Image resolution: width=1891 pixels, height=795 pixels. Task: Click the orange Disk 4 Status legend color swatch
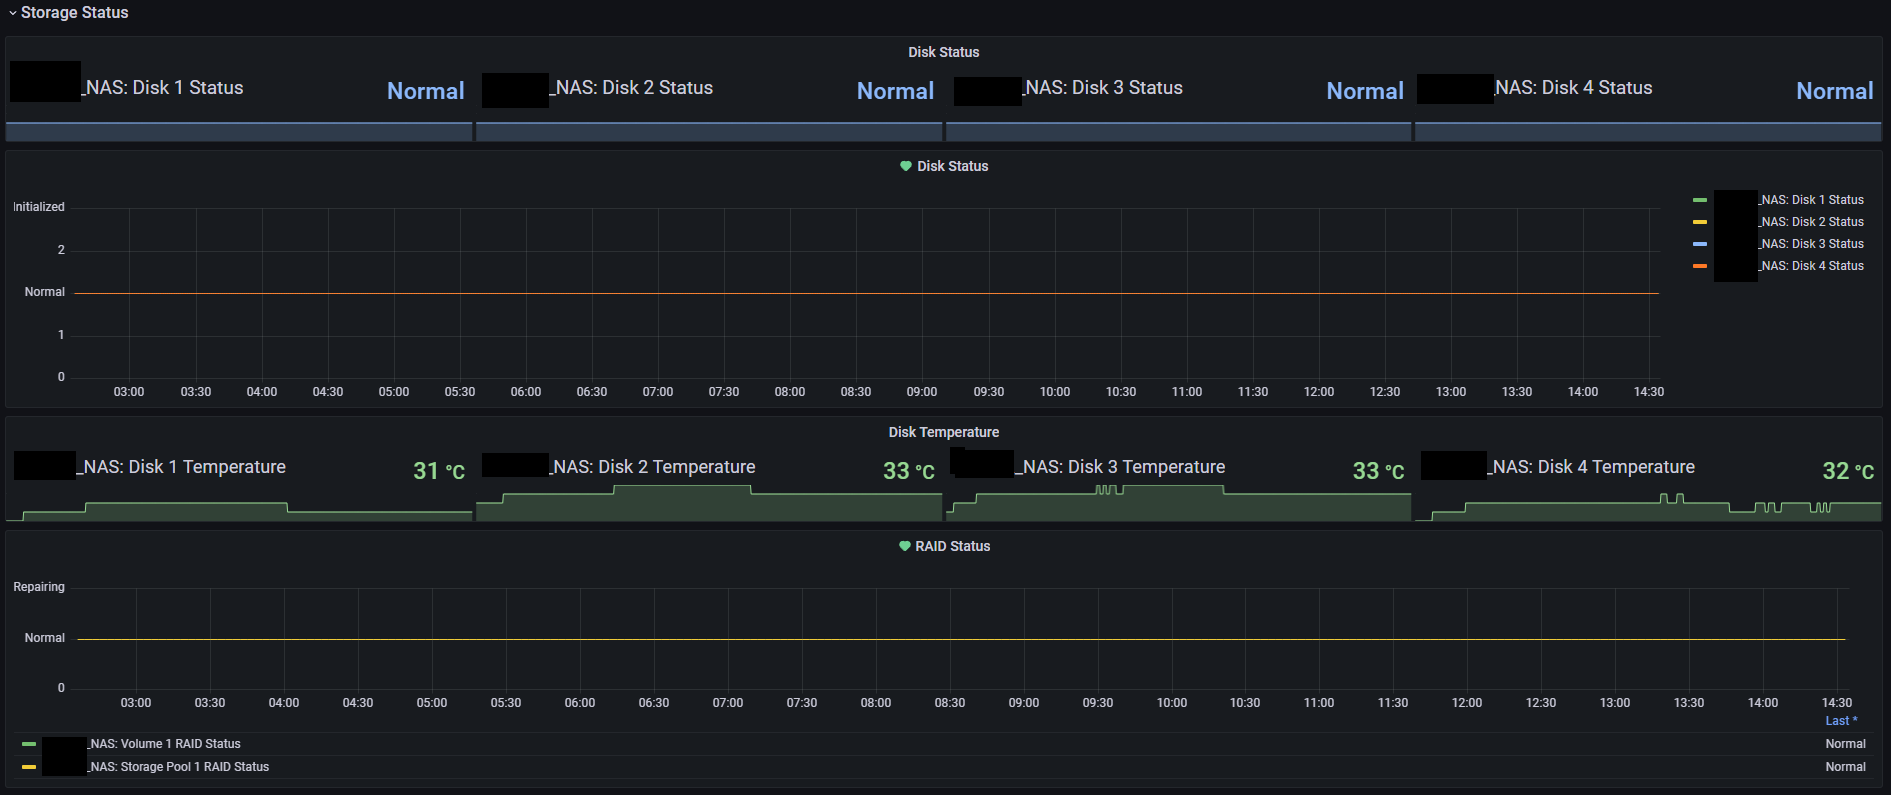pyautogui.click(x=1700, y=266)
